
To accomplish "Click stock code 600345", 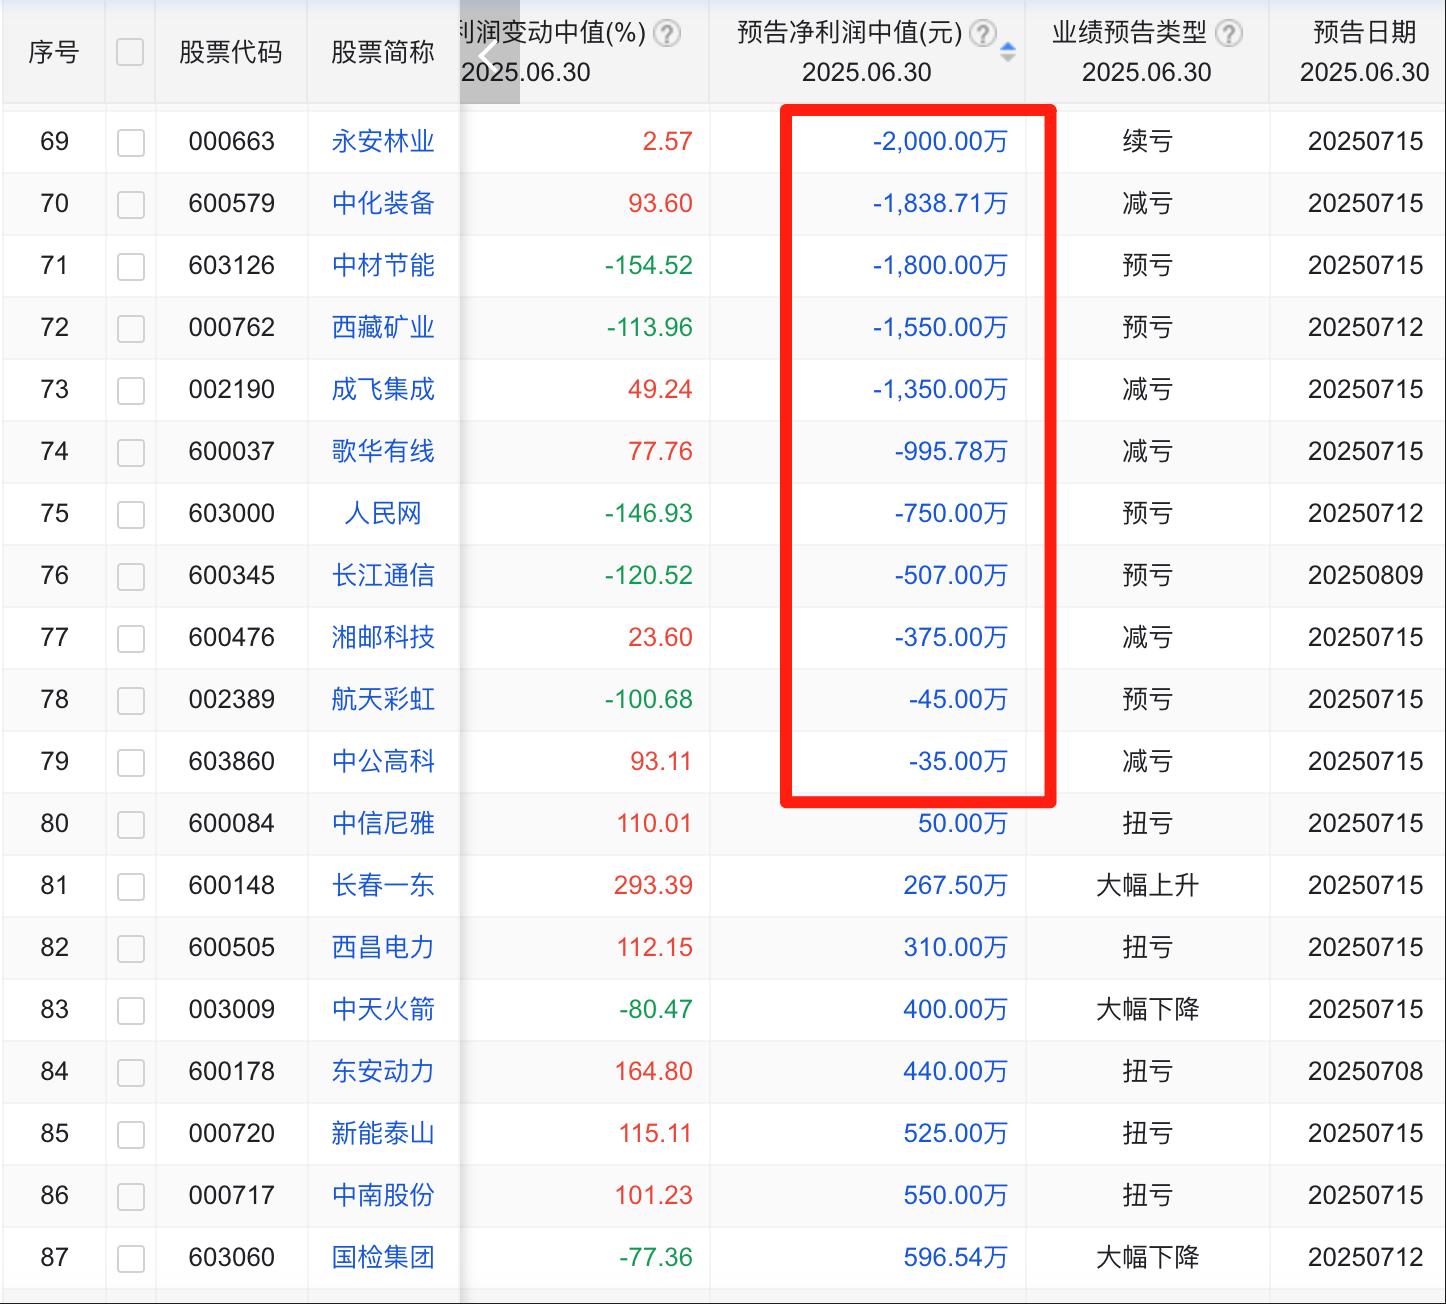I will pos(232,575).
